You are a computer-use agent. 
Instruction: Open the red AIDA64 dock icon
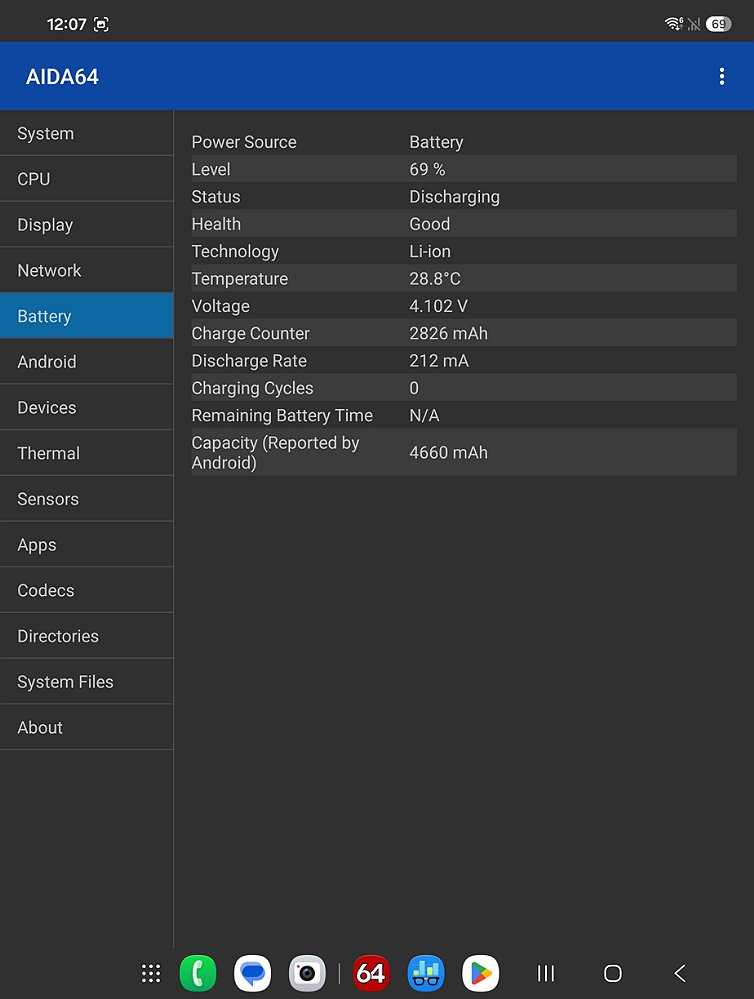(x=371, y=973)
